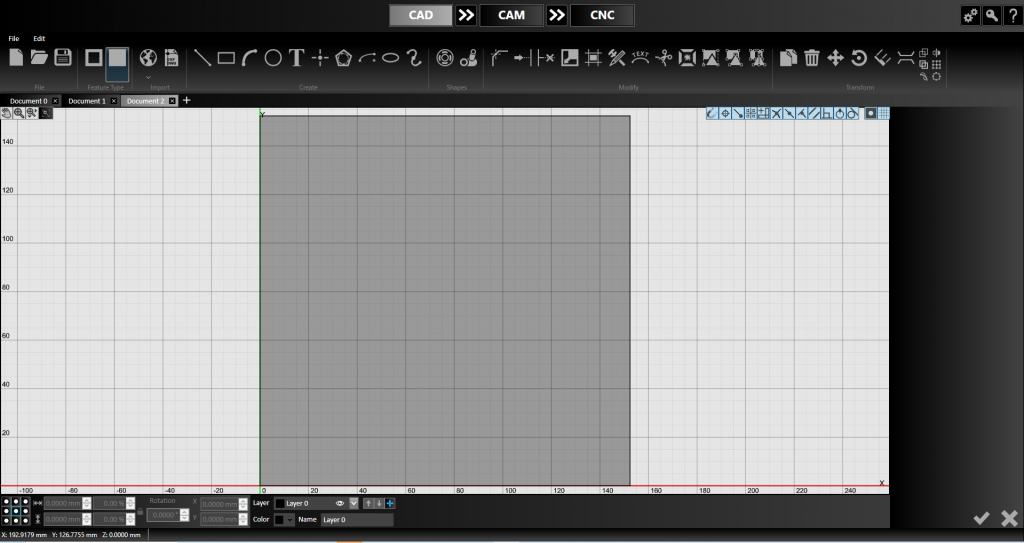Viewport: 1024px width, 543px height.
Task: Select the filled feature type square
Action: [x=118, y=63]
